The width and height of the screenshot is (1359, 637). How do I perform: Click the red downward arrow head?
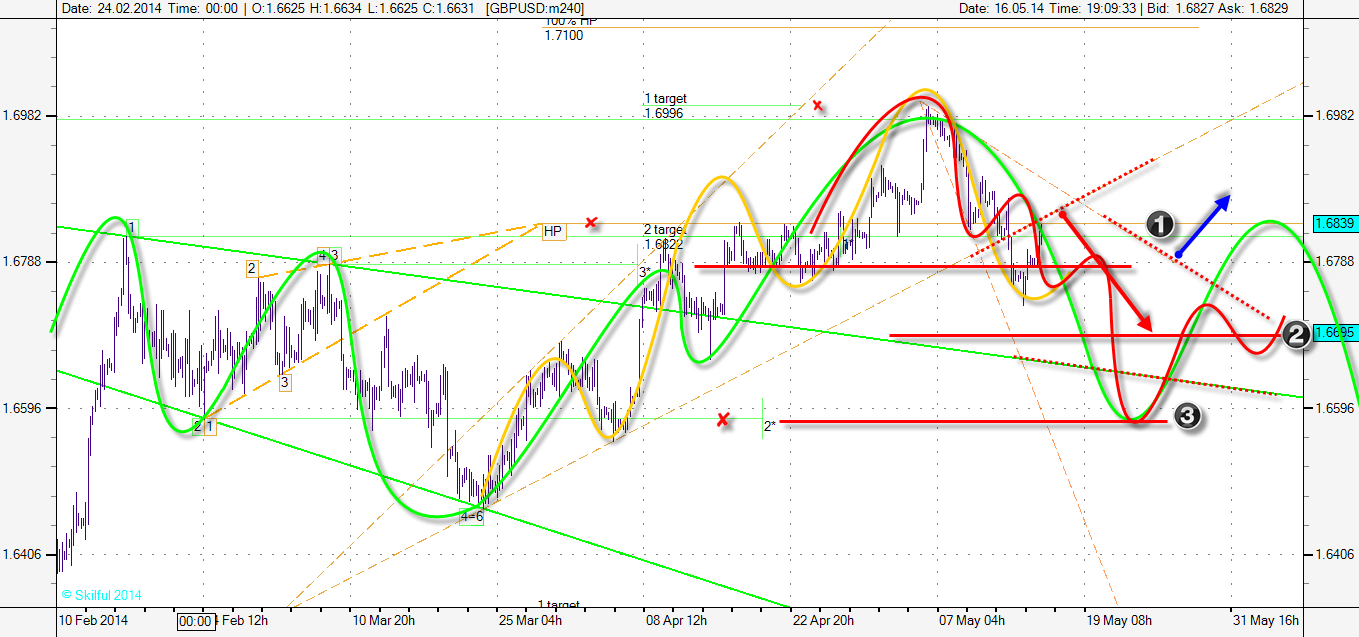point(1146,323)
